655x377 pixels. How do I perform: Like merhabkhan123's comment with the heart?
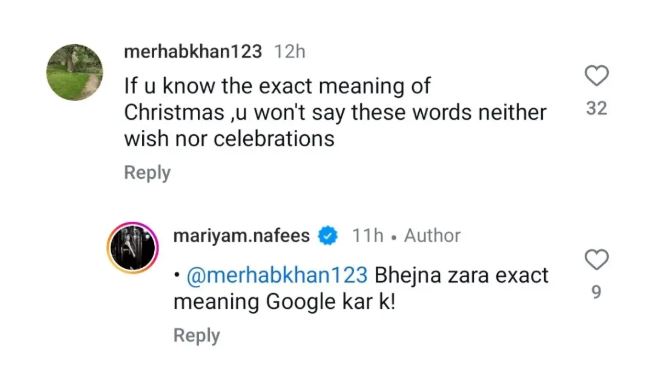(596, 76)
